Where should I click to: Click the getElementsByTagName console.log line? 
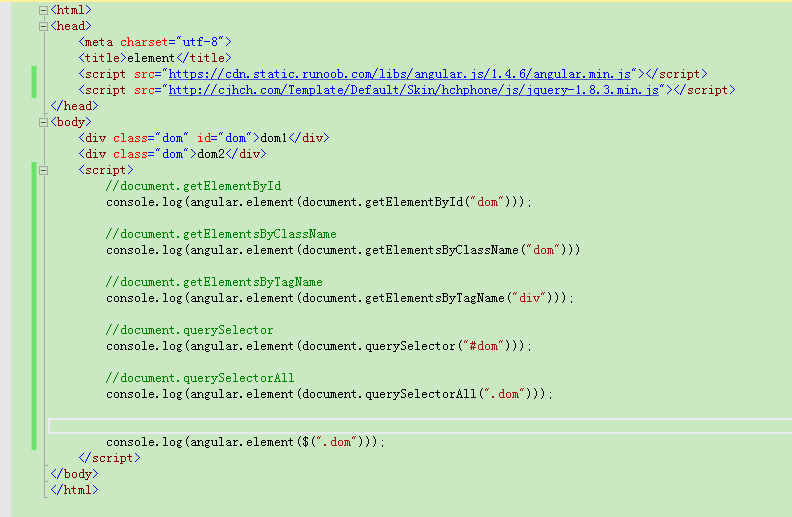click(340, 298)
